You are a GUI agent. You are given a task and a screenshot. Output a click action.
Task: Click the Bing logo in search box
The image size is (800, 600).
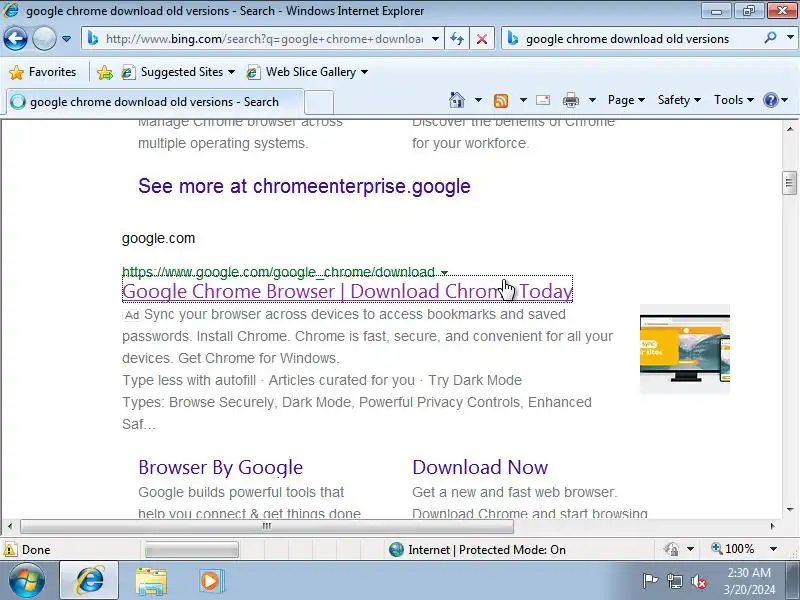(513, 39)
